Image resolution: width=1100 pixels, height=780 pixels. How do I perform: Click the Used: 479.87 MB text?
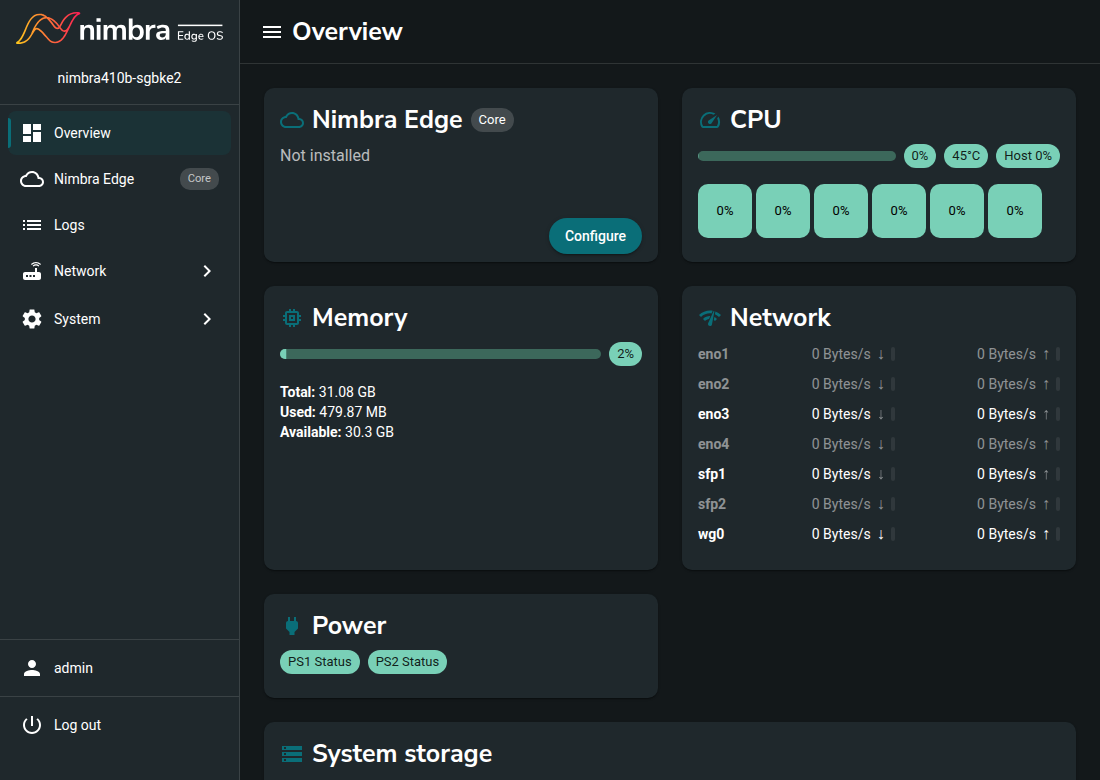pyautogui.click(x=333, y=412)
